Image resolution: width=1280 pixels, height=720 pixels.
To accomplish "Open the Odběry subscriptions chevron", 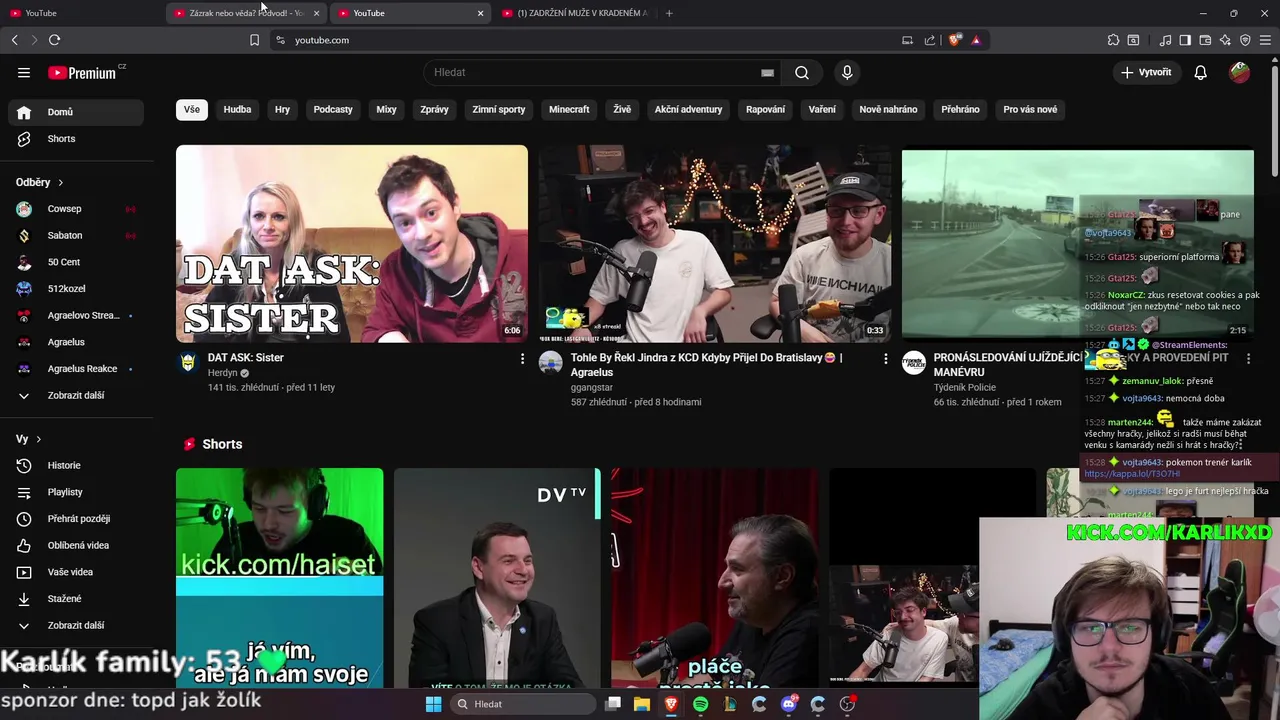I will click(x=60, y=182).
